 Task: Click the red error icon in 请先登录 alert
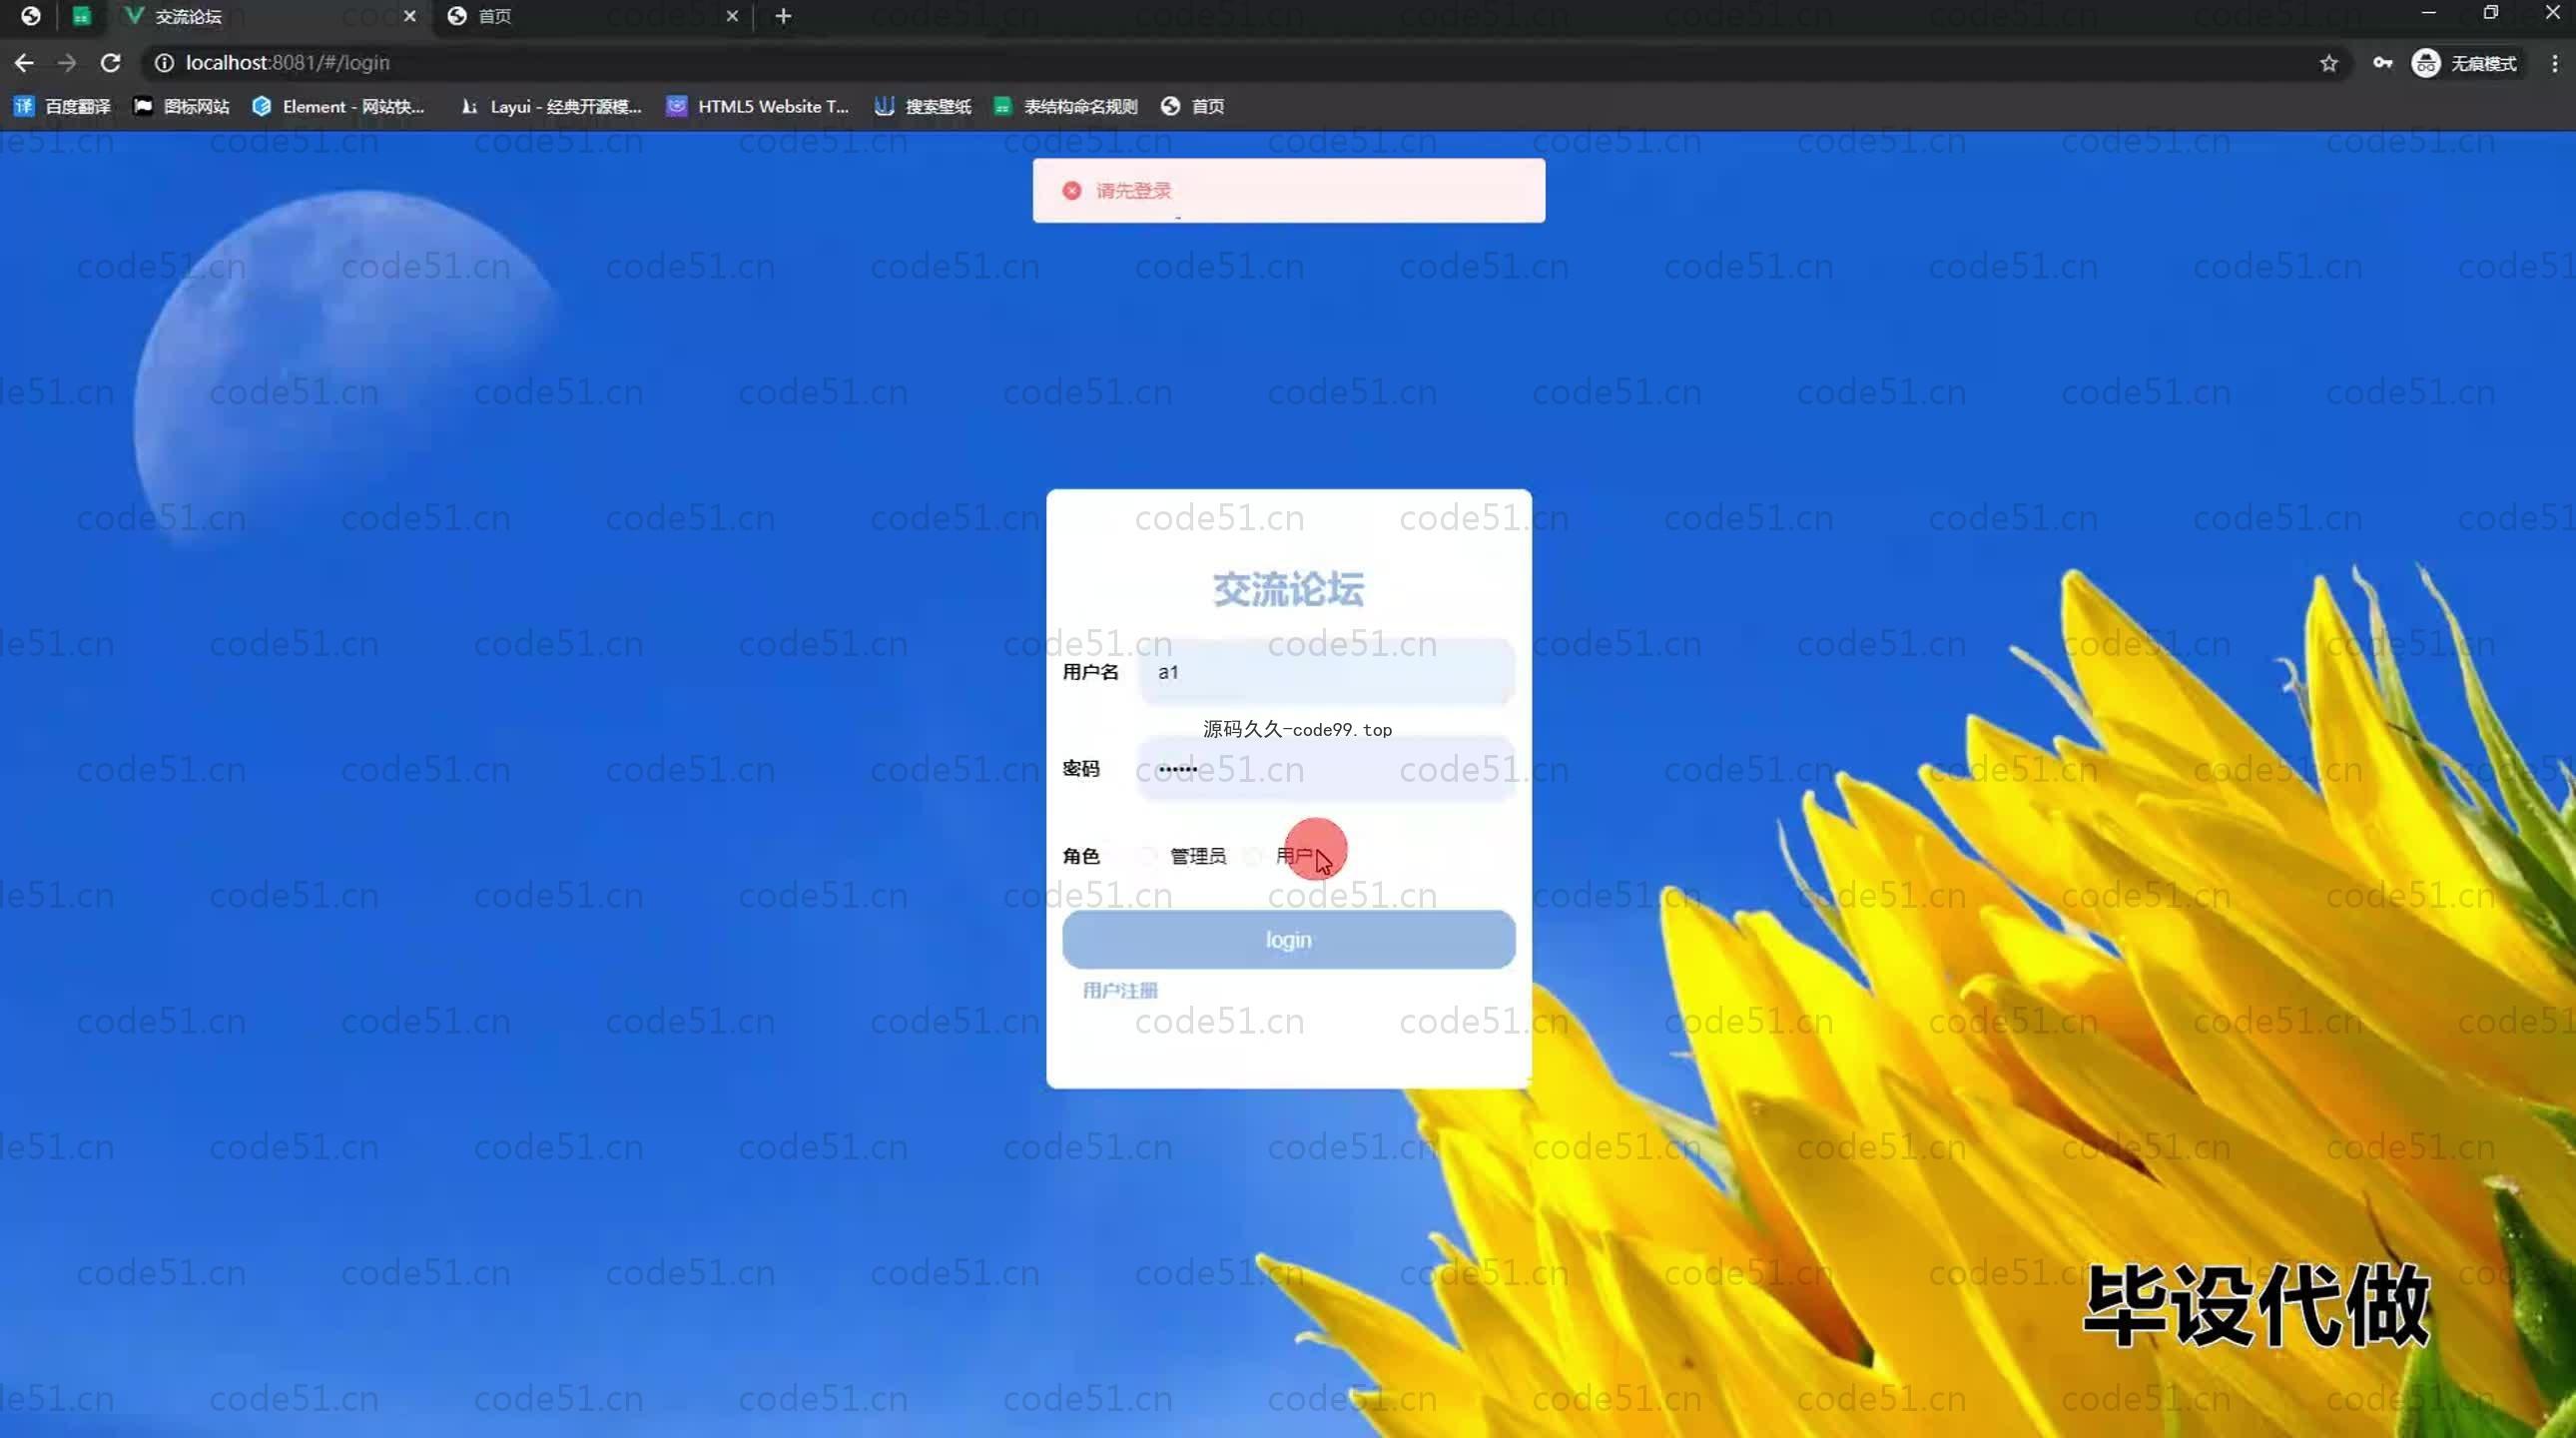coord(1072,190)
